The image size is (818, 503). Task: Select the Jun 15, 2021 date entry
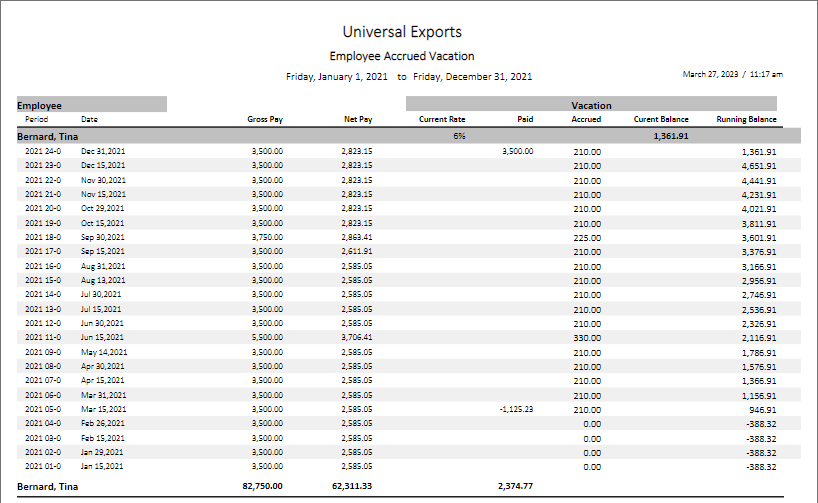[x=103, y=338]
